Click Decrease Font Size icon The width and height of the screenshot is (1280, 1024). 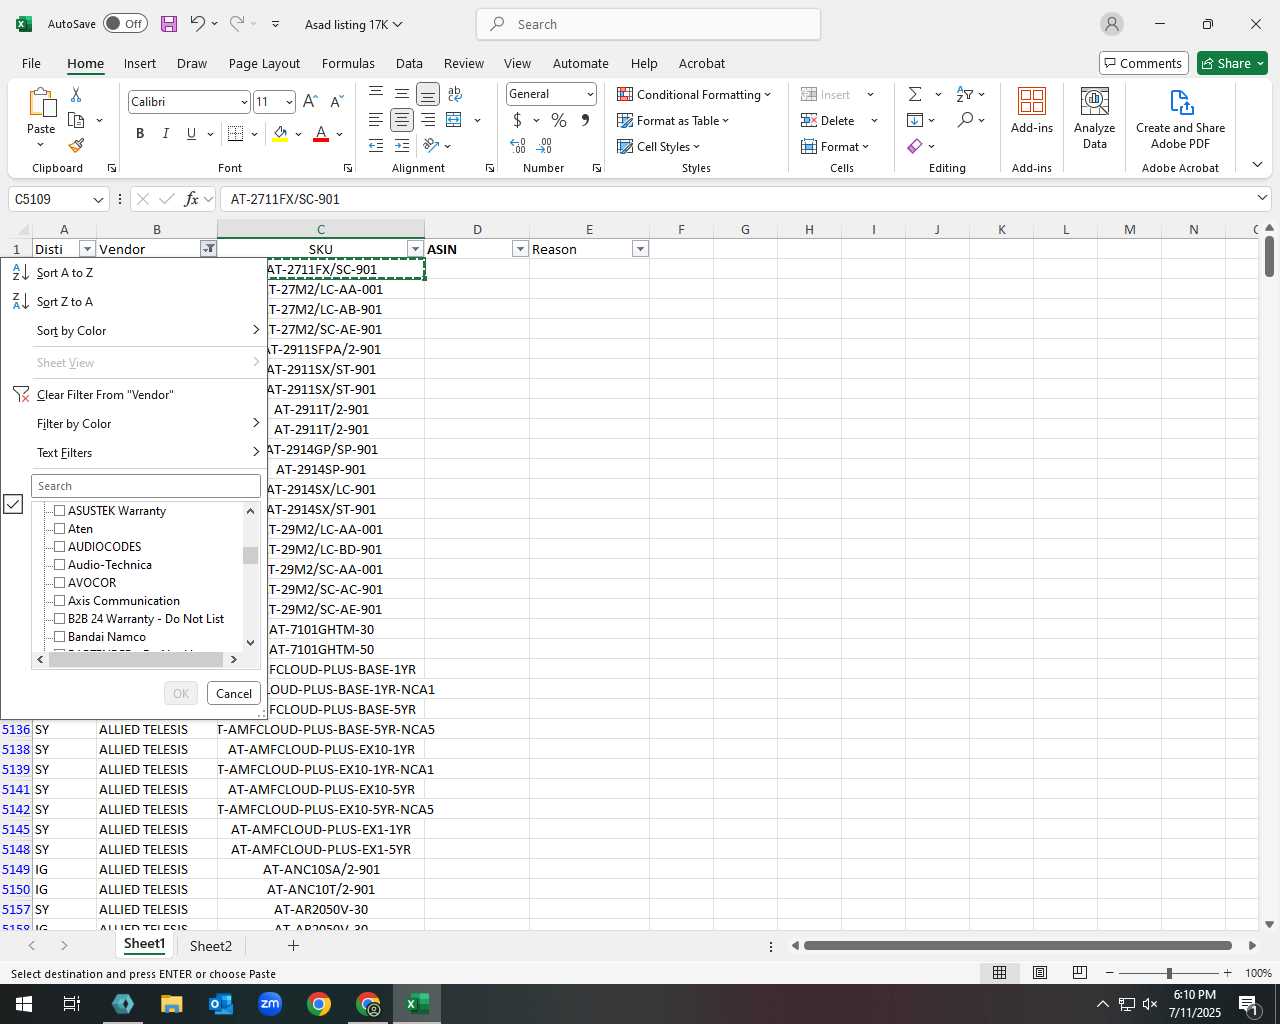[336, 101]
